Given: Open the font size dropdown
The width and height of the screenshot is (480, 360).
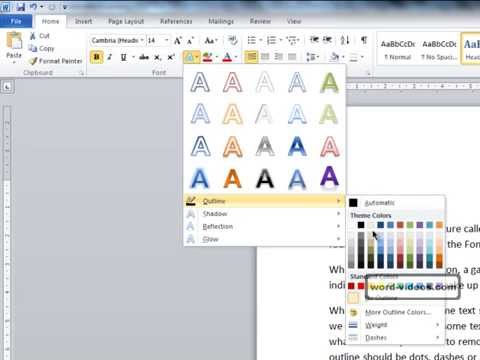Looking at the screenshot, I should [166, 40].
